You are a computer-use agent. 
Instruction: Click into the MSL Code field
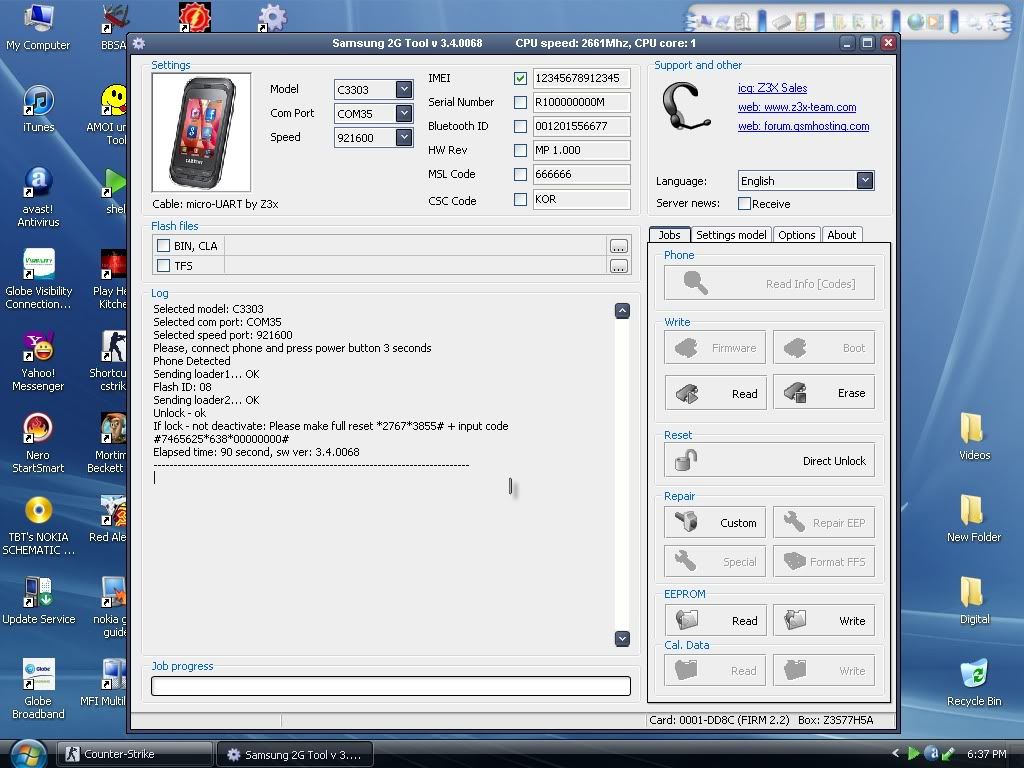(581, 175)
